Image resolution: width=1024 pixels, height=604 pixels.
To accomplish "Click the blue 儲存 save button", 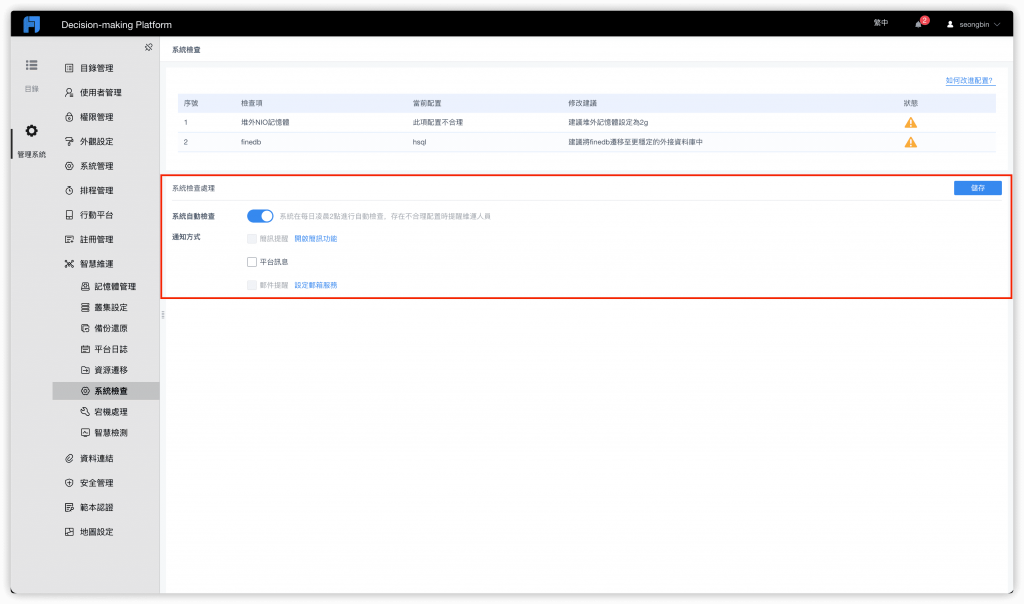I will 978,188.
